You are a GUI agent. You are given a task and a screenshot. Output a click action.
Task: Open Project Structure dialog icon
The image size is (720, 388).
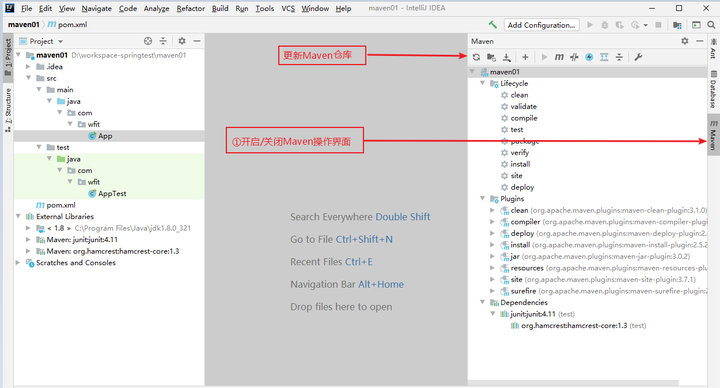[x=677, y=25]
